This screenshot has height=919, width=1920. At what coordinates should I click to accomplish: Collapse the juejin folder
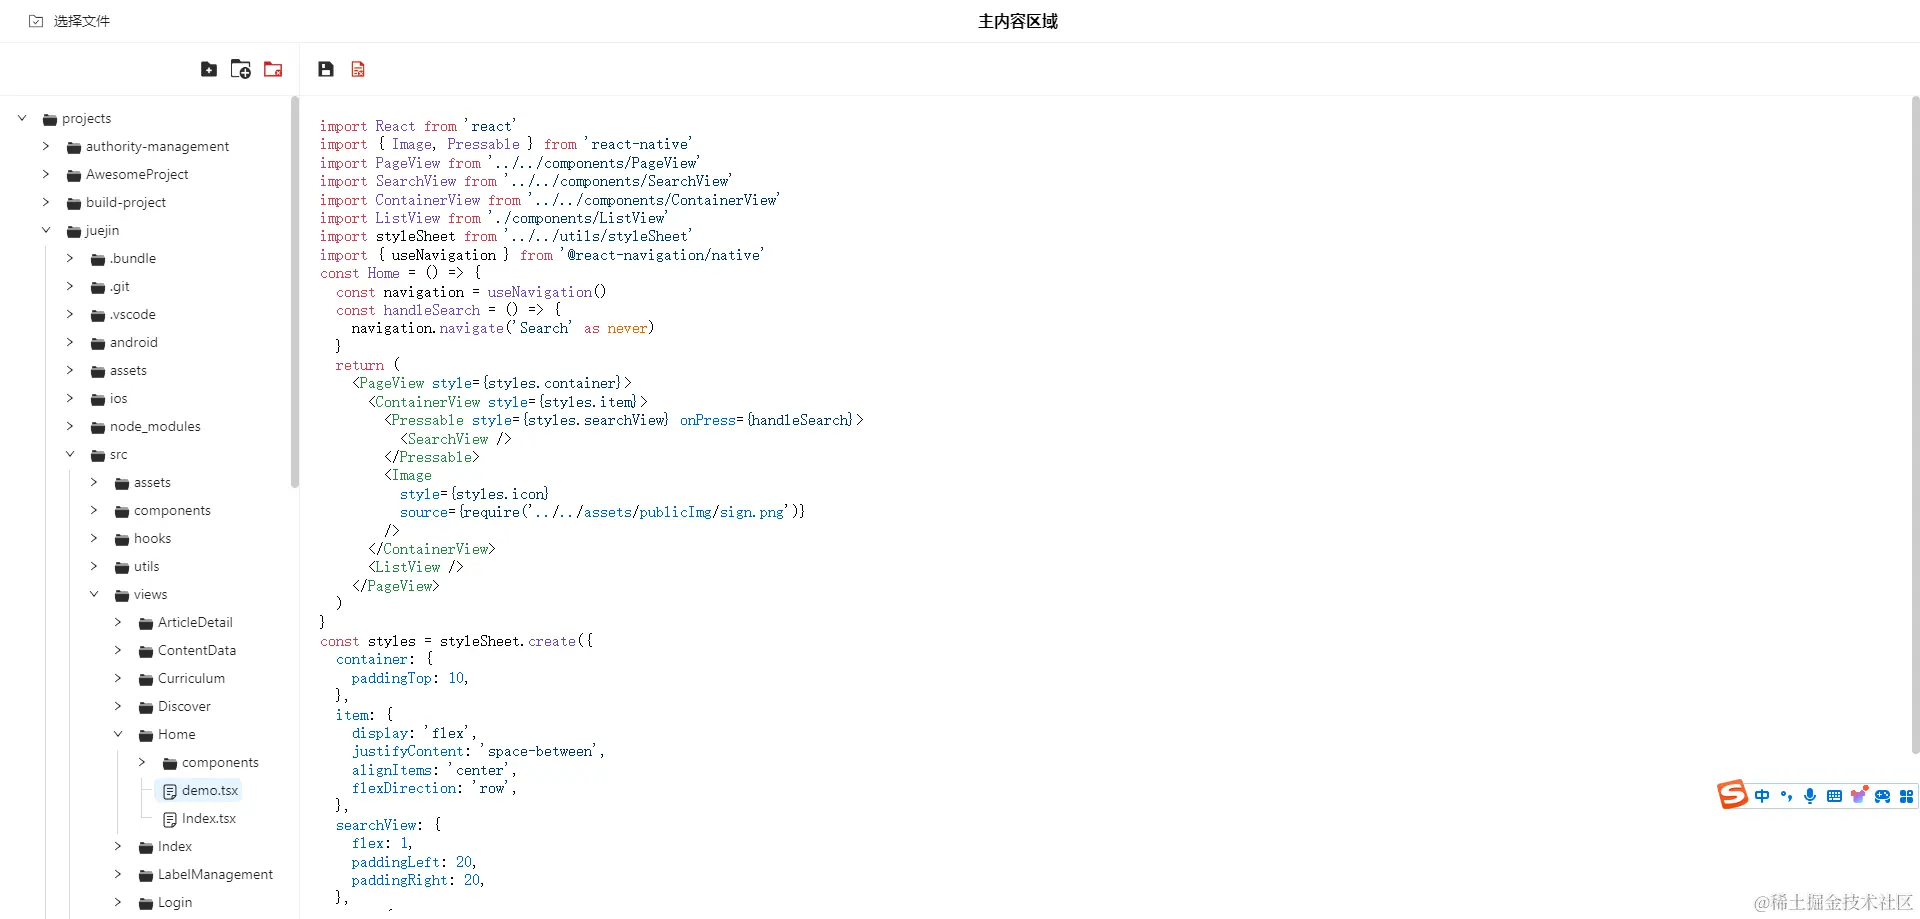[x=46, y=230]
